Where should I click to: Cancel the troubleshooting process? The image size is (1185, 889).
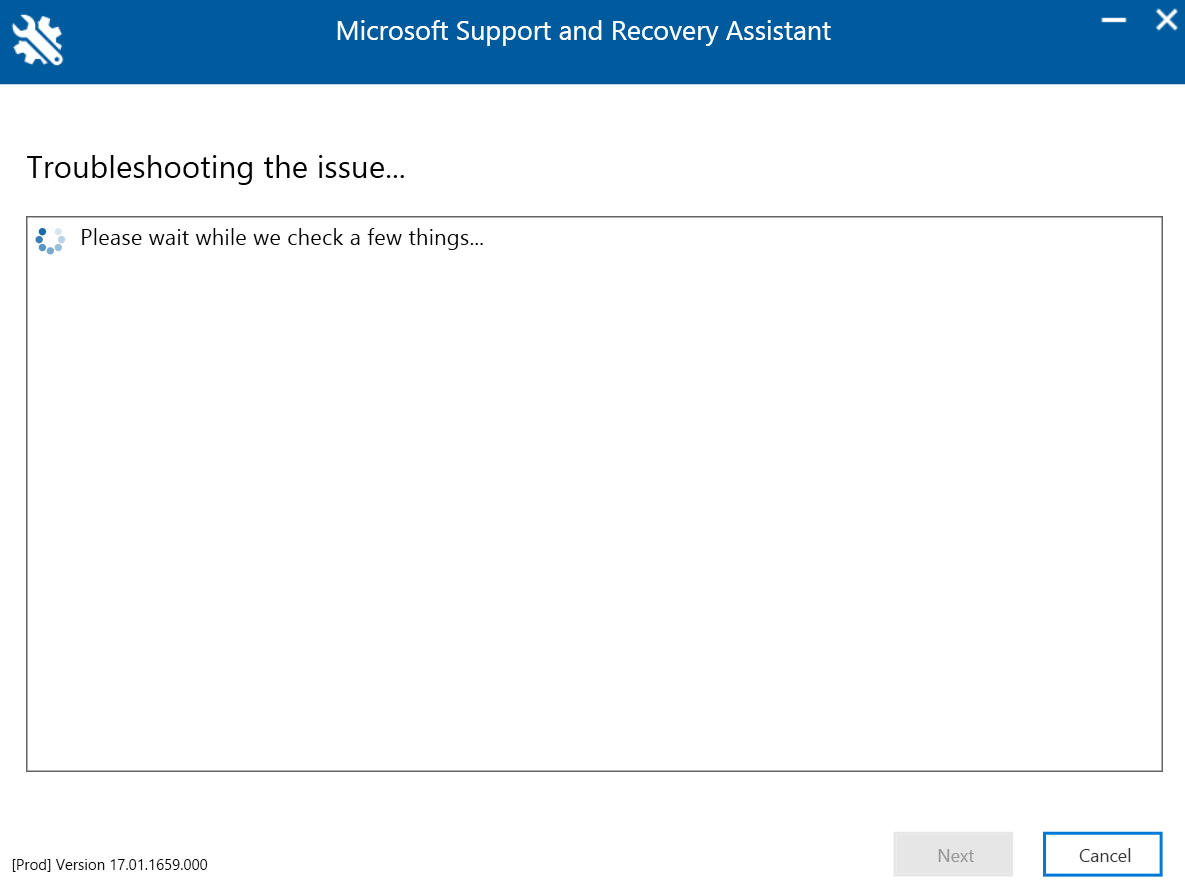pyautogui.click(x=1103, y=855)
